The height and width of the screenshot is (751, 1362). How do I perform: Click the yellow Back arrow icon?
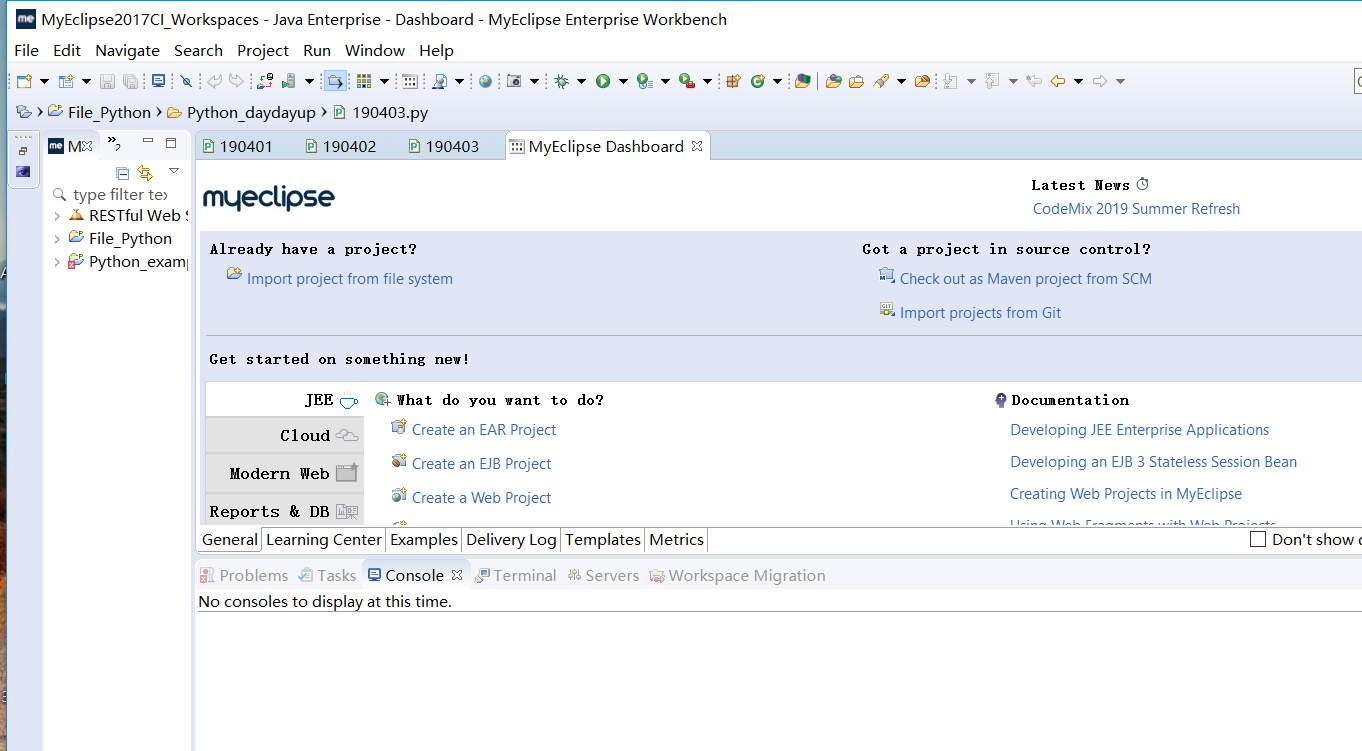(x=1057, y=81)
